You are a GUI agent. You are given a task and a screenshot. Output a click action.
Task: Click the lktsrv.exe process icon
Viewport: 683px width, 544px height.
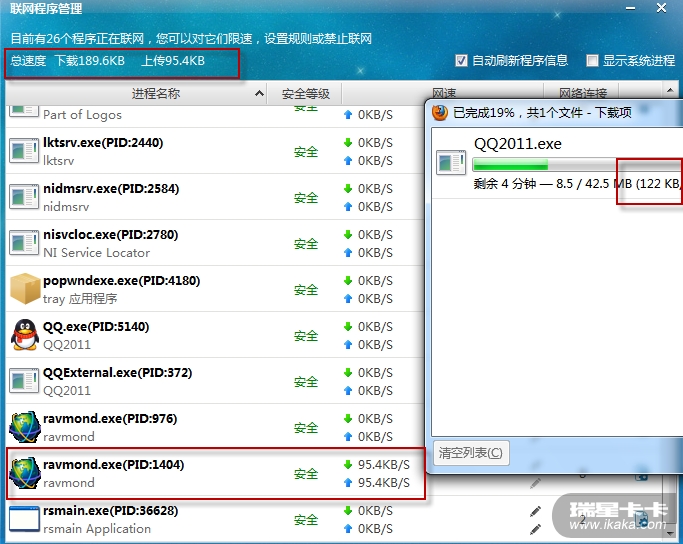tap(24, 151)
